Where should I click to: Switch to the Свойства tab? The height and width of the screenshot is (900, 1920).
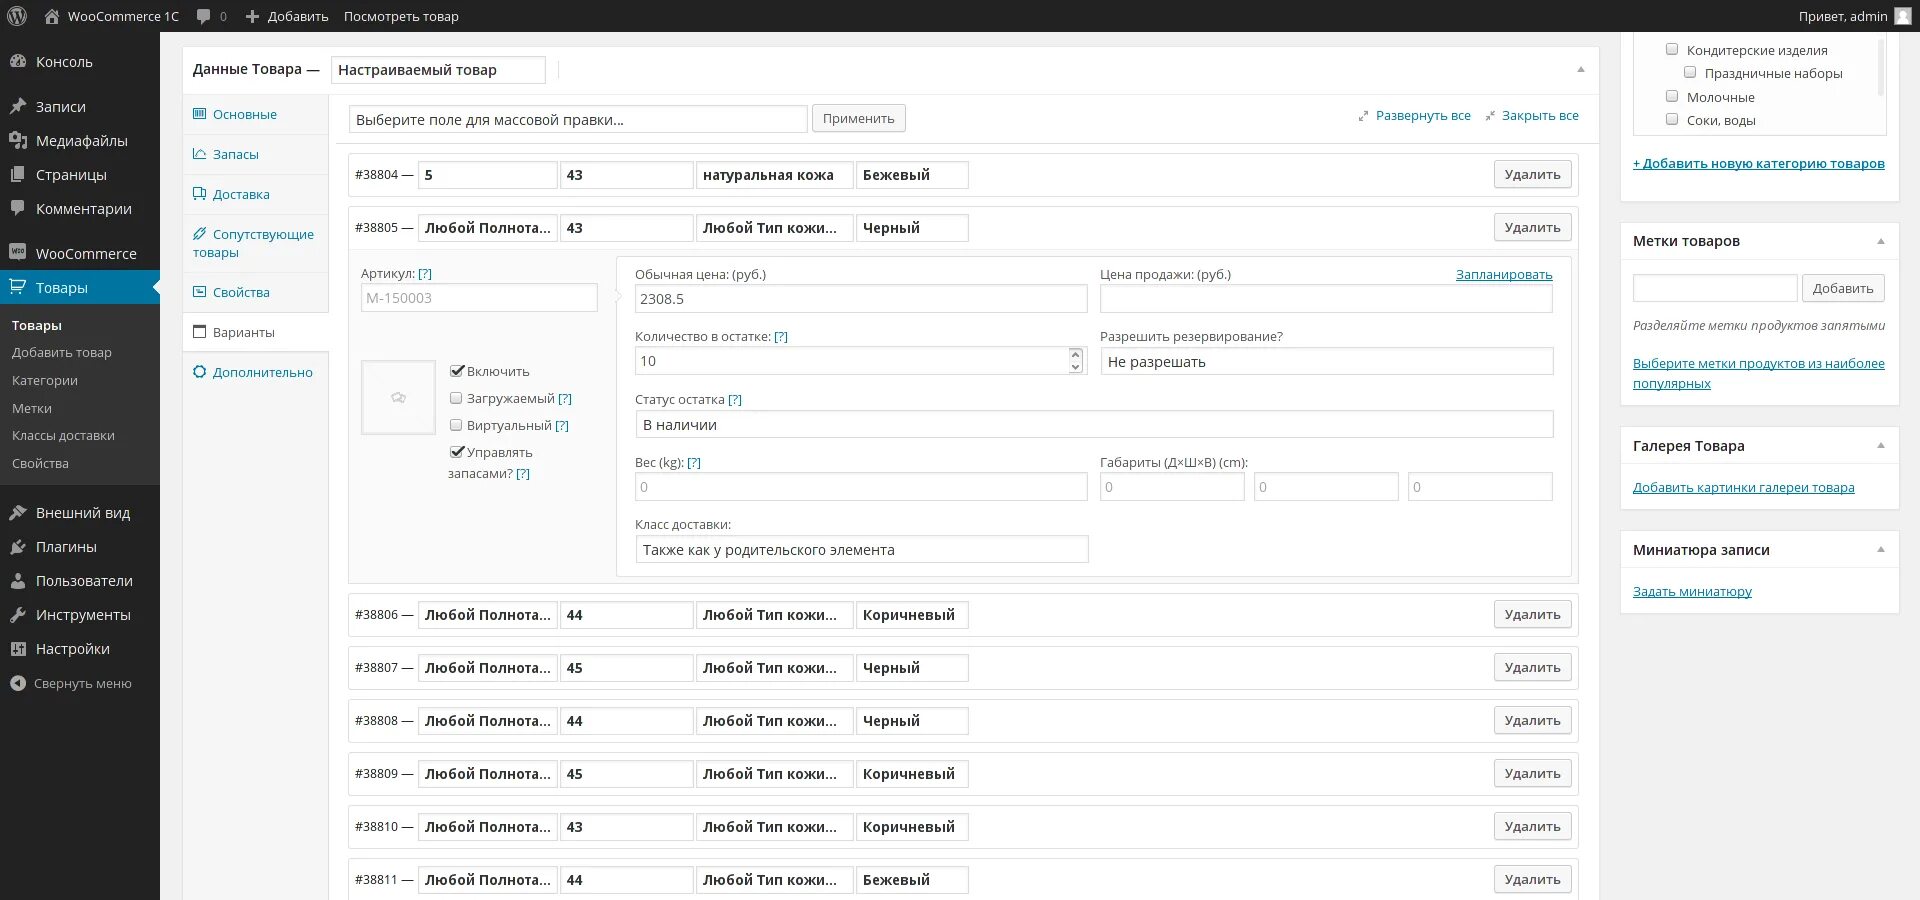tap(241, 292)
